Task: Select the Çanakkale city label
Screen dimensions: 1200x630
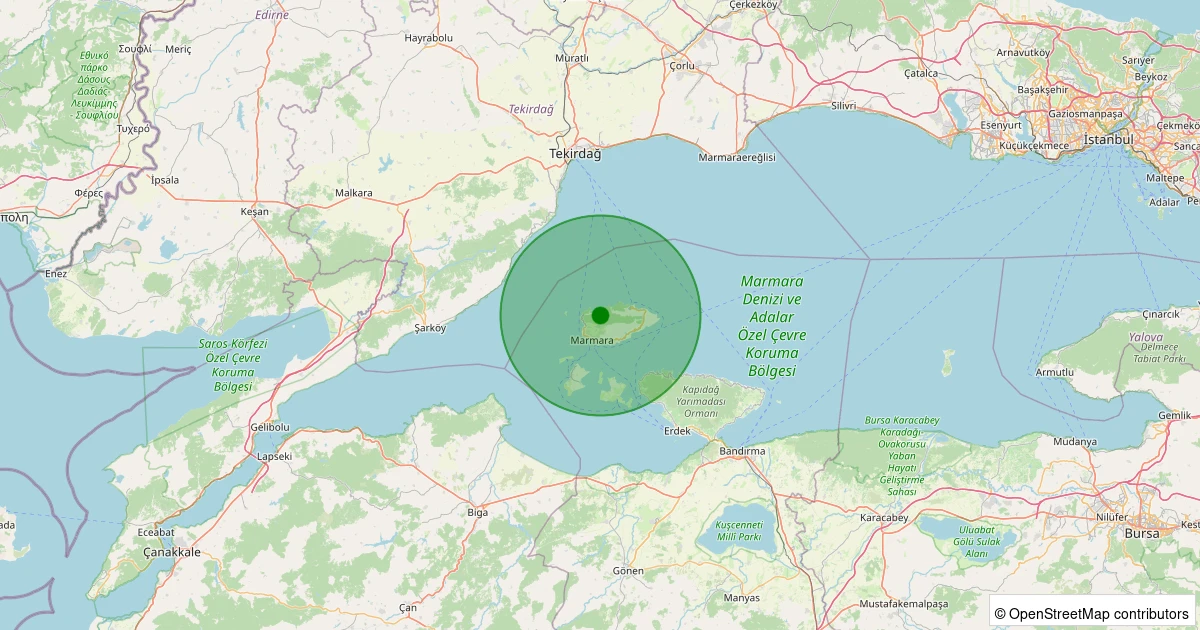Action: point(172,552)
